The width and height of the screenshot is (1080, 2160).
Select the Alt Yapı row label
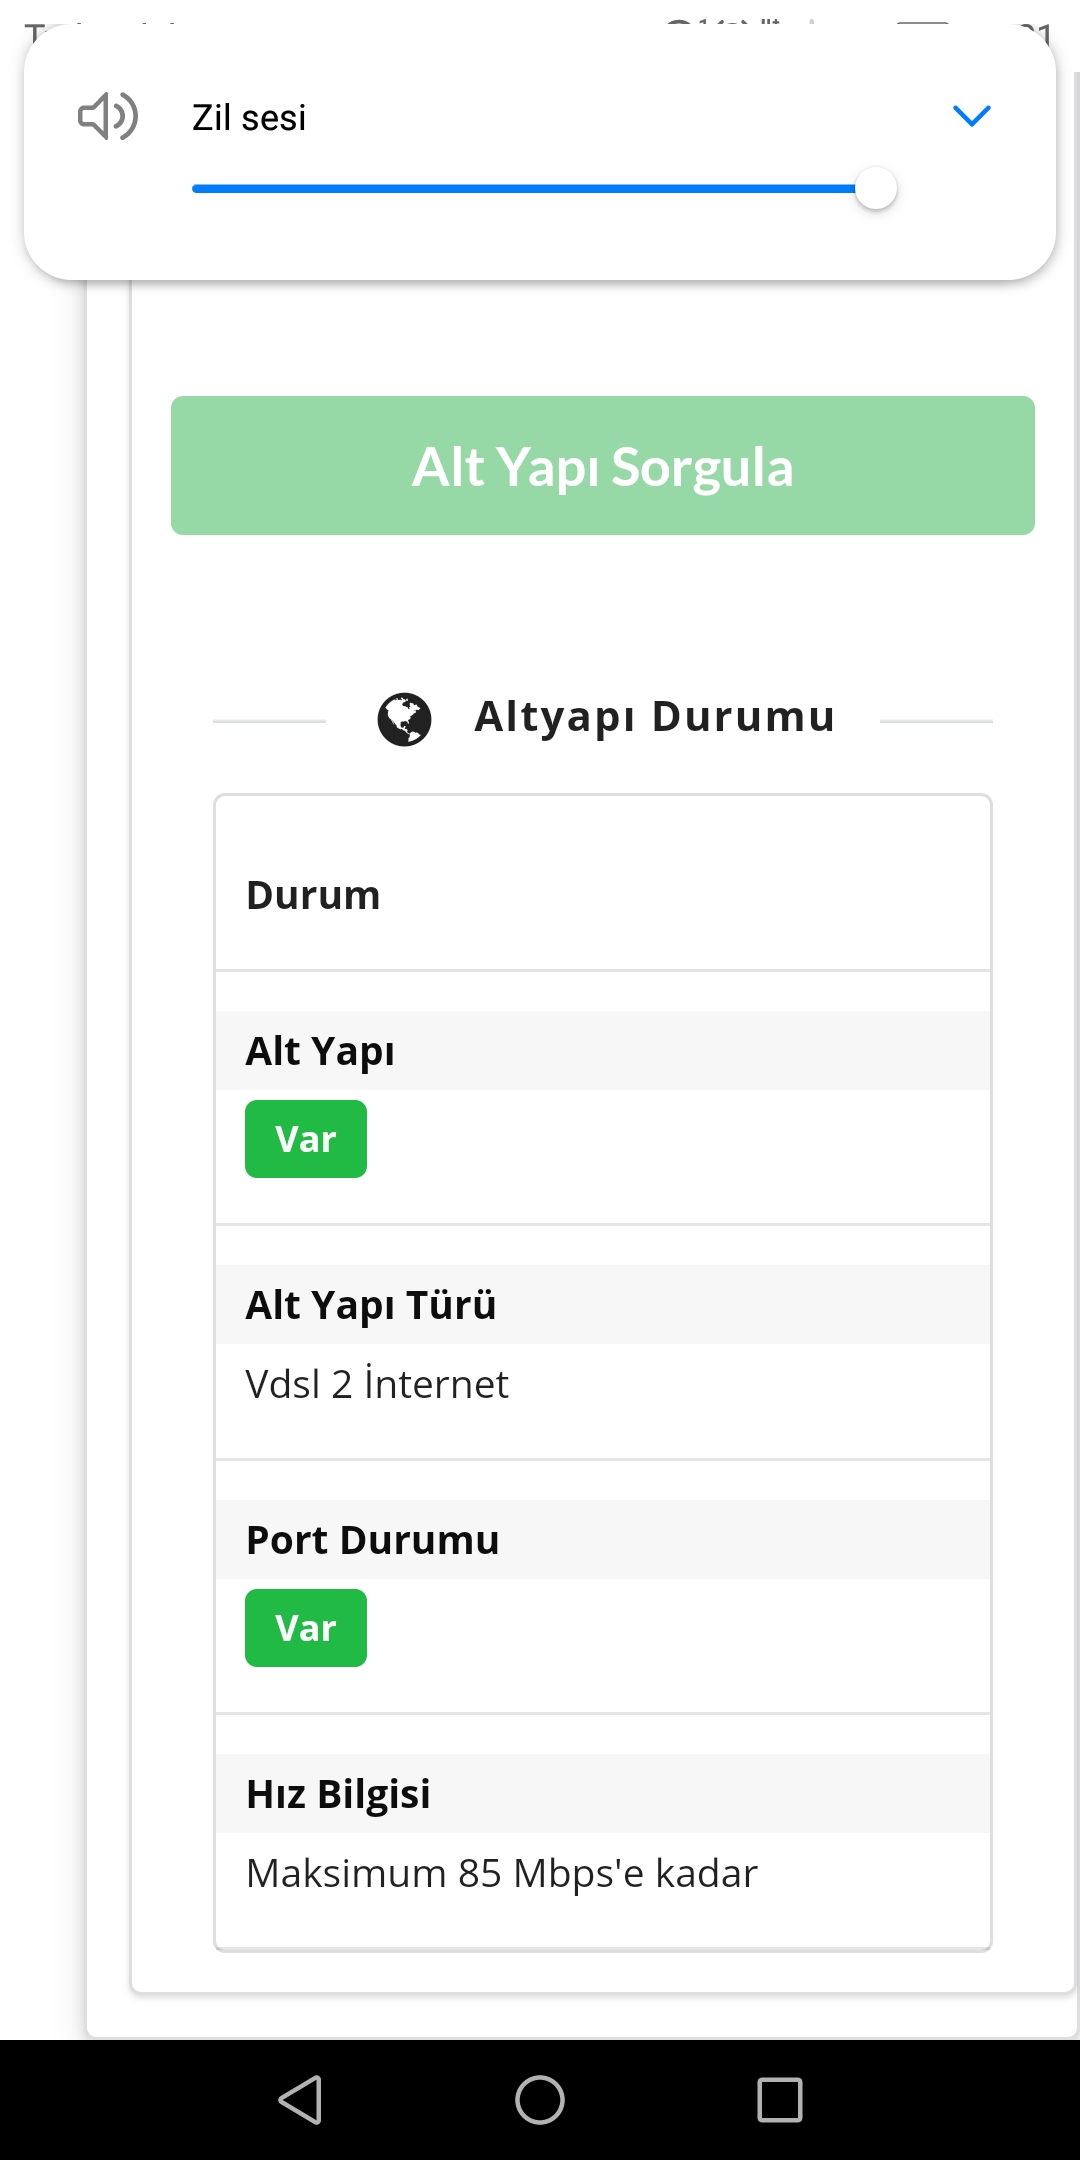click(x=320, y=1051)
